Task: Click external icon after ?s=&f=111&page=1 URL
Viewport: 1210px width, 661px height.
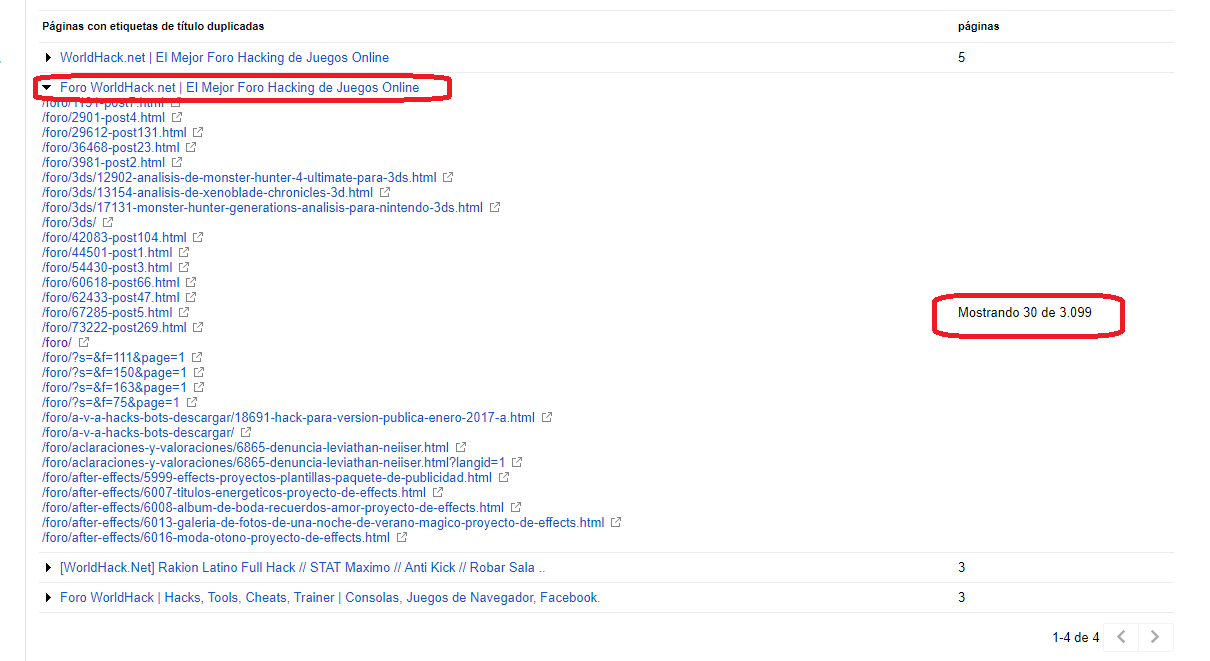Action: click(x=198, y=357)
